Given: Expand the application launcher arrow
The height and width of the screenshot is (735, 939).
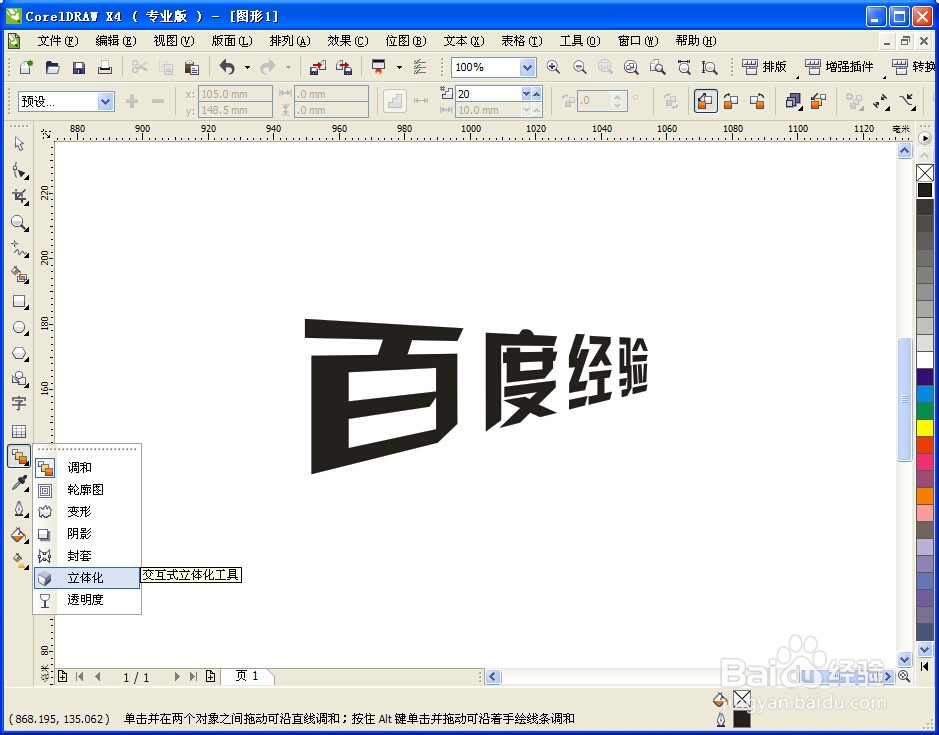Looking at the screenshot, I should click(399, 68).
